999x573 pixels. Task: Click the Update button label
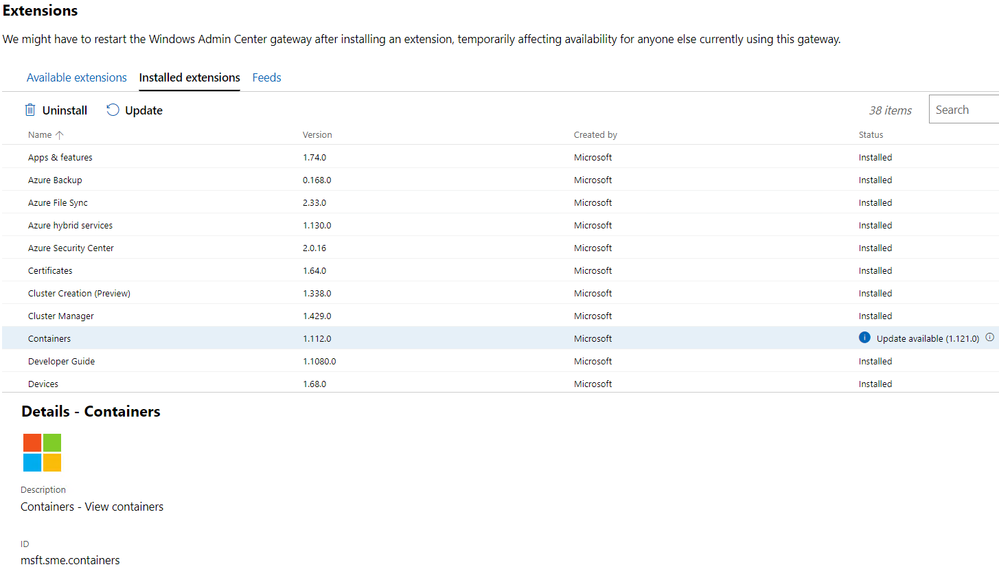point(143,110)
